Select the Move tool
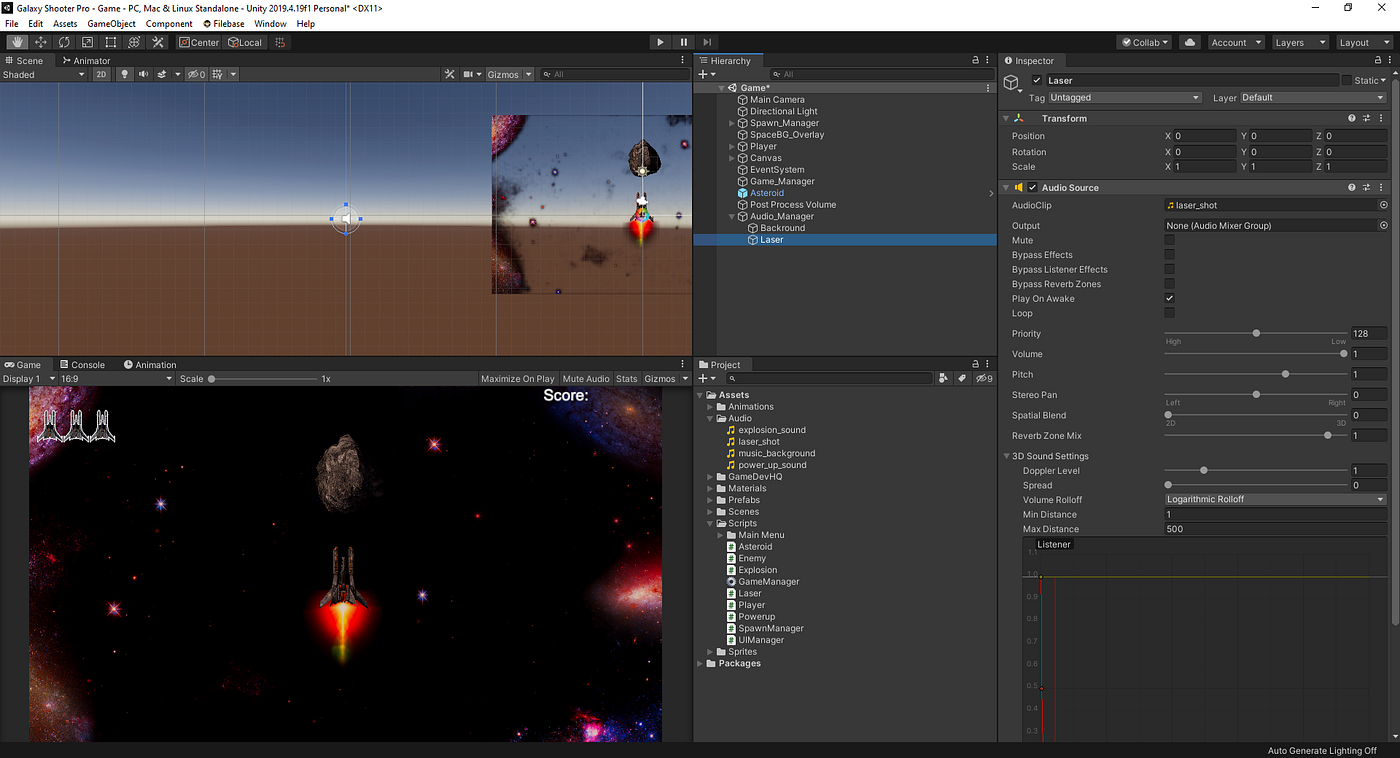The width and height of the screenshot is (1400, 758). [x=41, y=42]
